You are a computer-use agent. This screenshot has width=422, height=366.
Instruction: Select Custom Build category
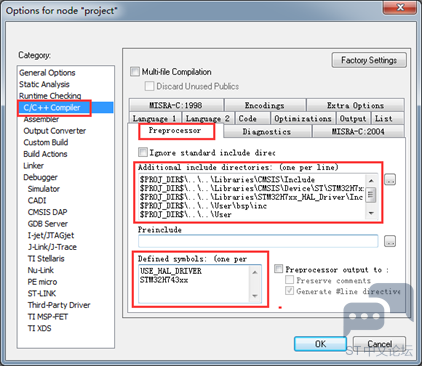point(46,142)
